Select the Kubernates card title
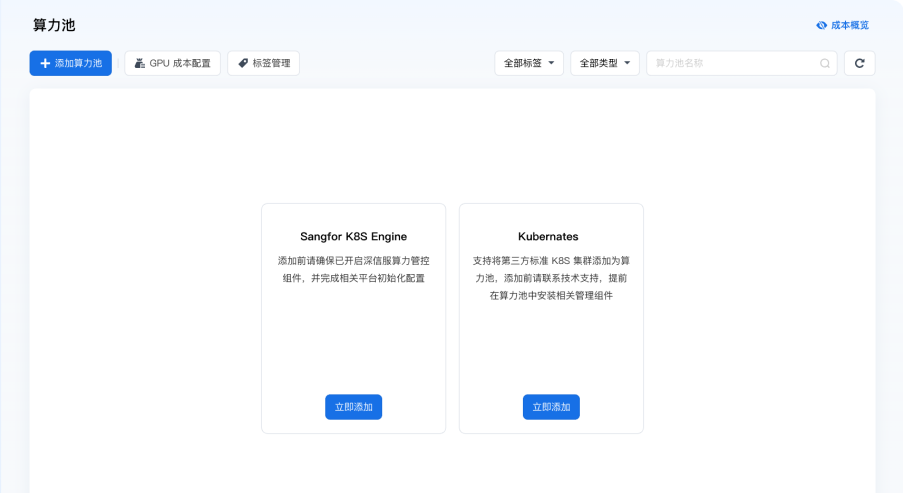Screen dimensions: 903x493 548,237
